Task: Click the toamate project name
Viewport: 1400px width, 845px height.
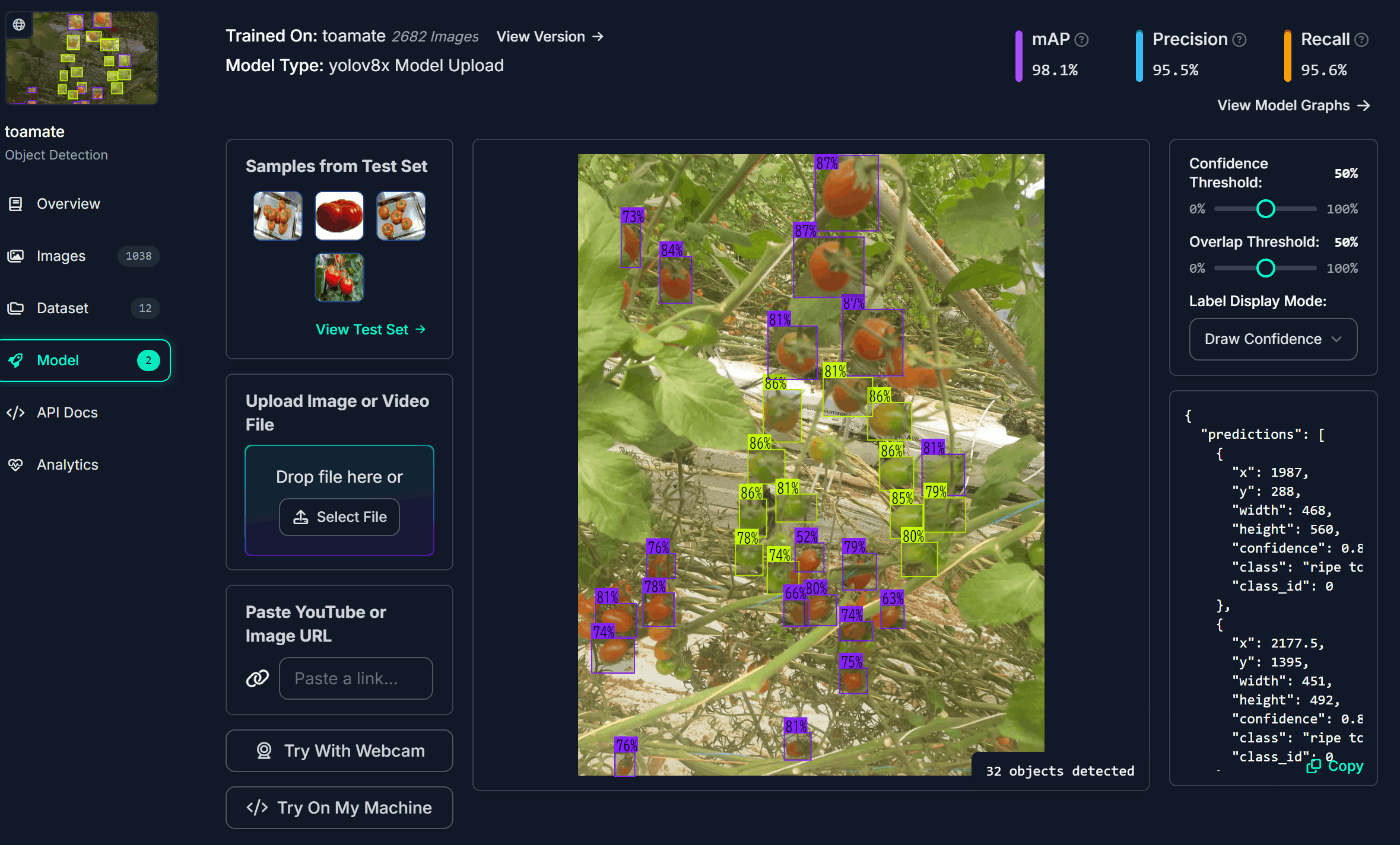Action: tap(35, 132)
